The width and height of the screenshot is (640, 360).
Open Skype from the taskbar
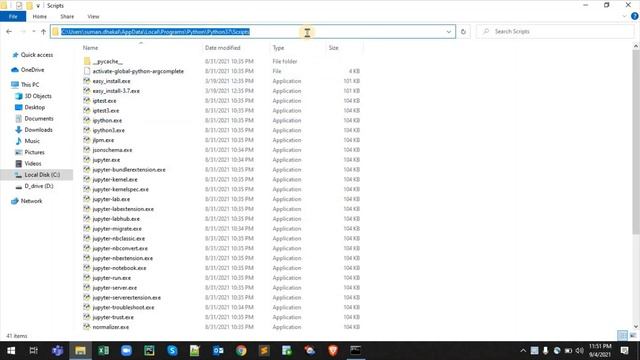172,350
